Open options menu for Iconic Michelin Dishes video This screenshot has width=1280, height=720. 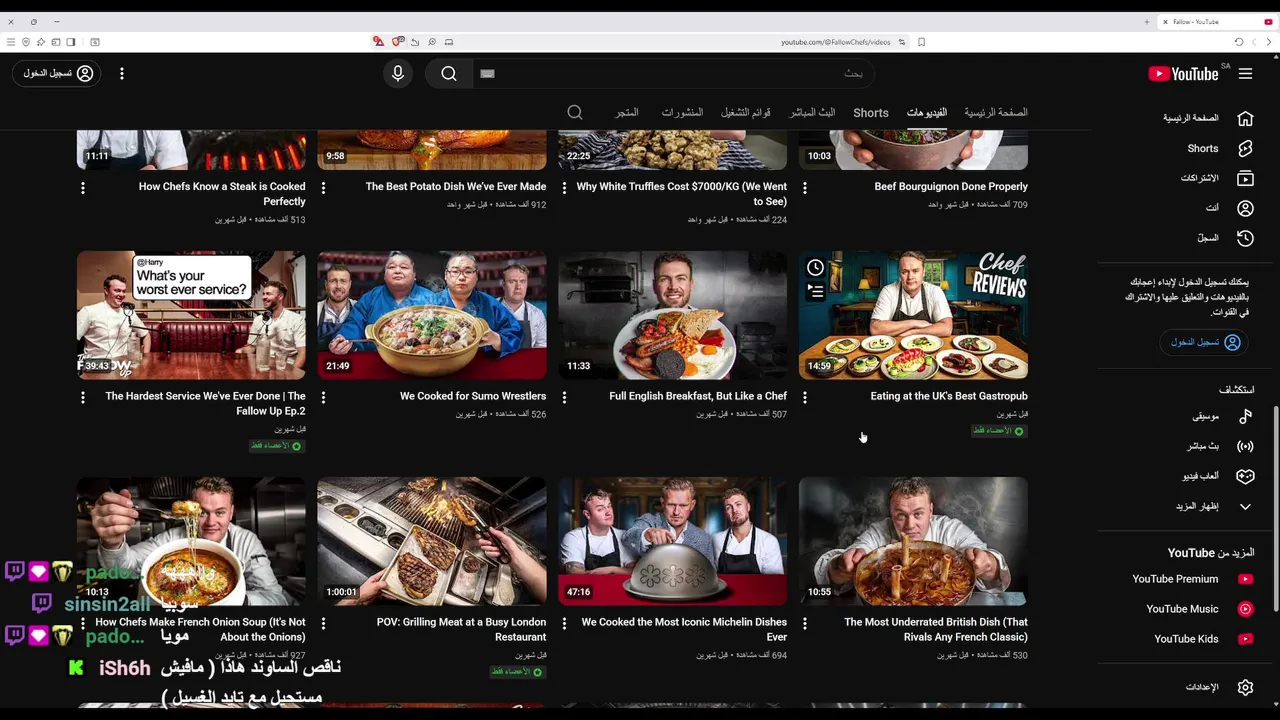tap(564, 623)
